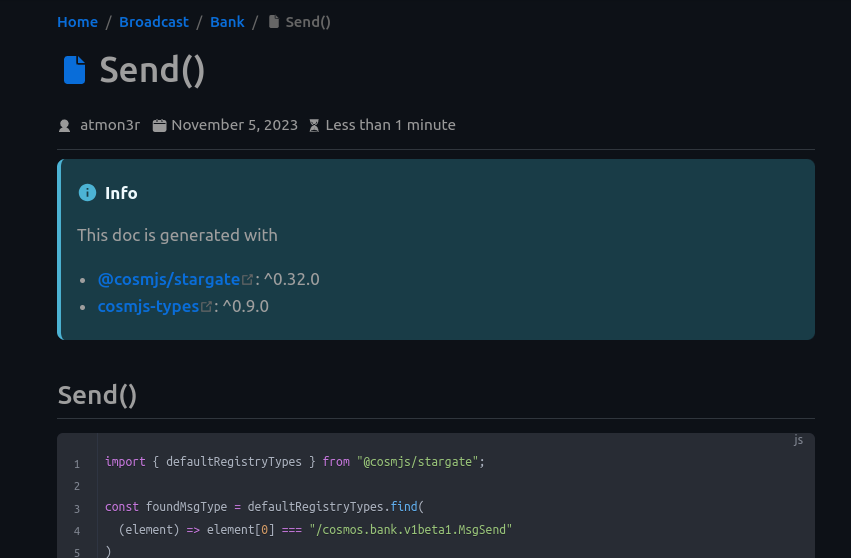851x558 pixels.
Task: Click code line number 1
Action: [x=77, y=464]
